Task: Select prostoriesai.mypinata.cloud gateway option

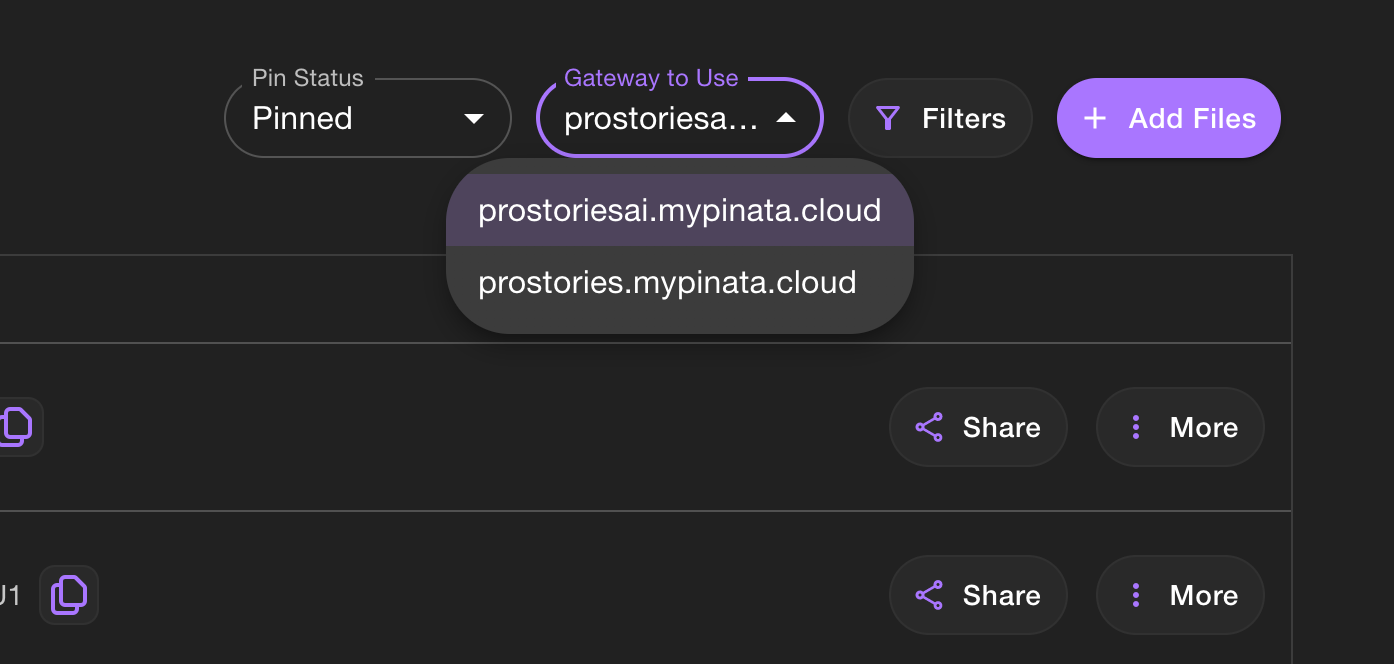Action: [x=680, y=210]
